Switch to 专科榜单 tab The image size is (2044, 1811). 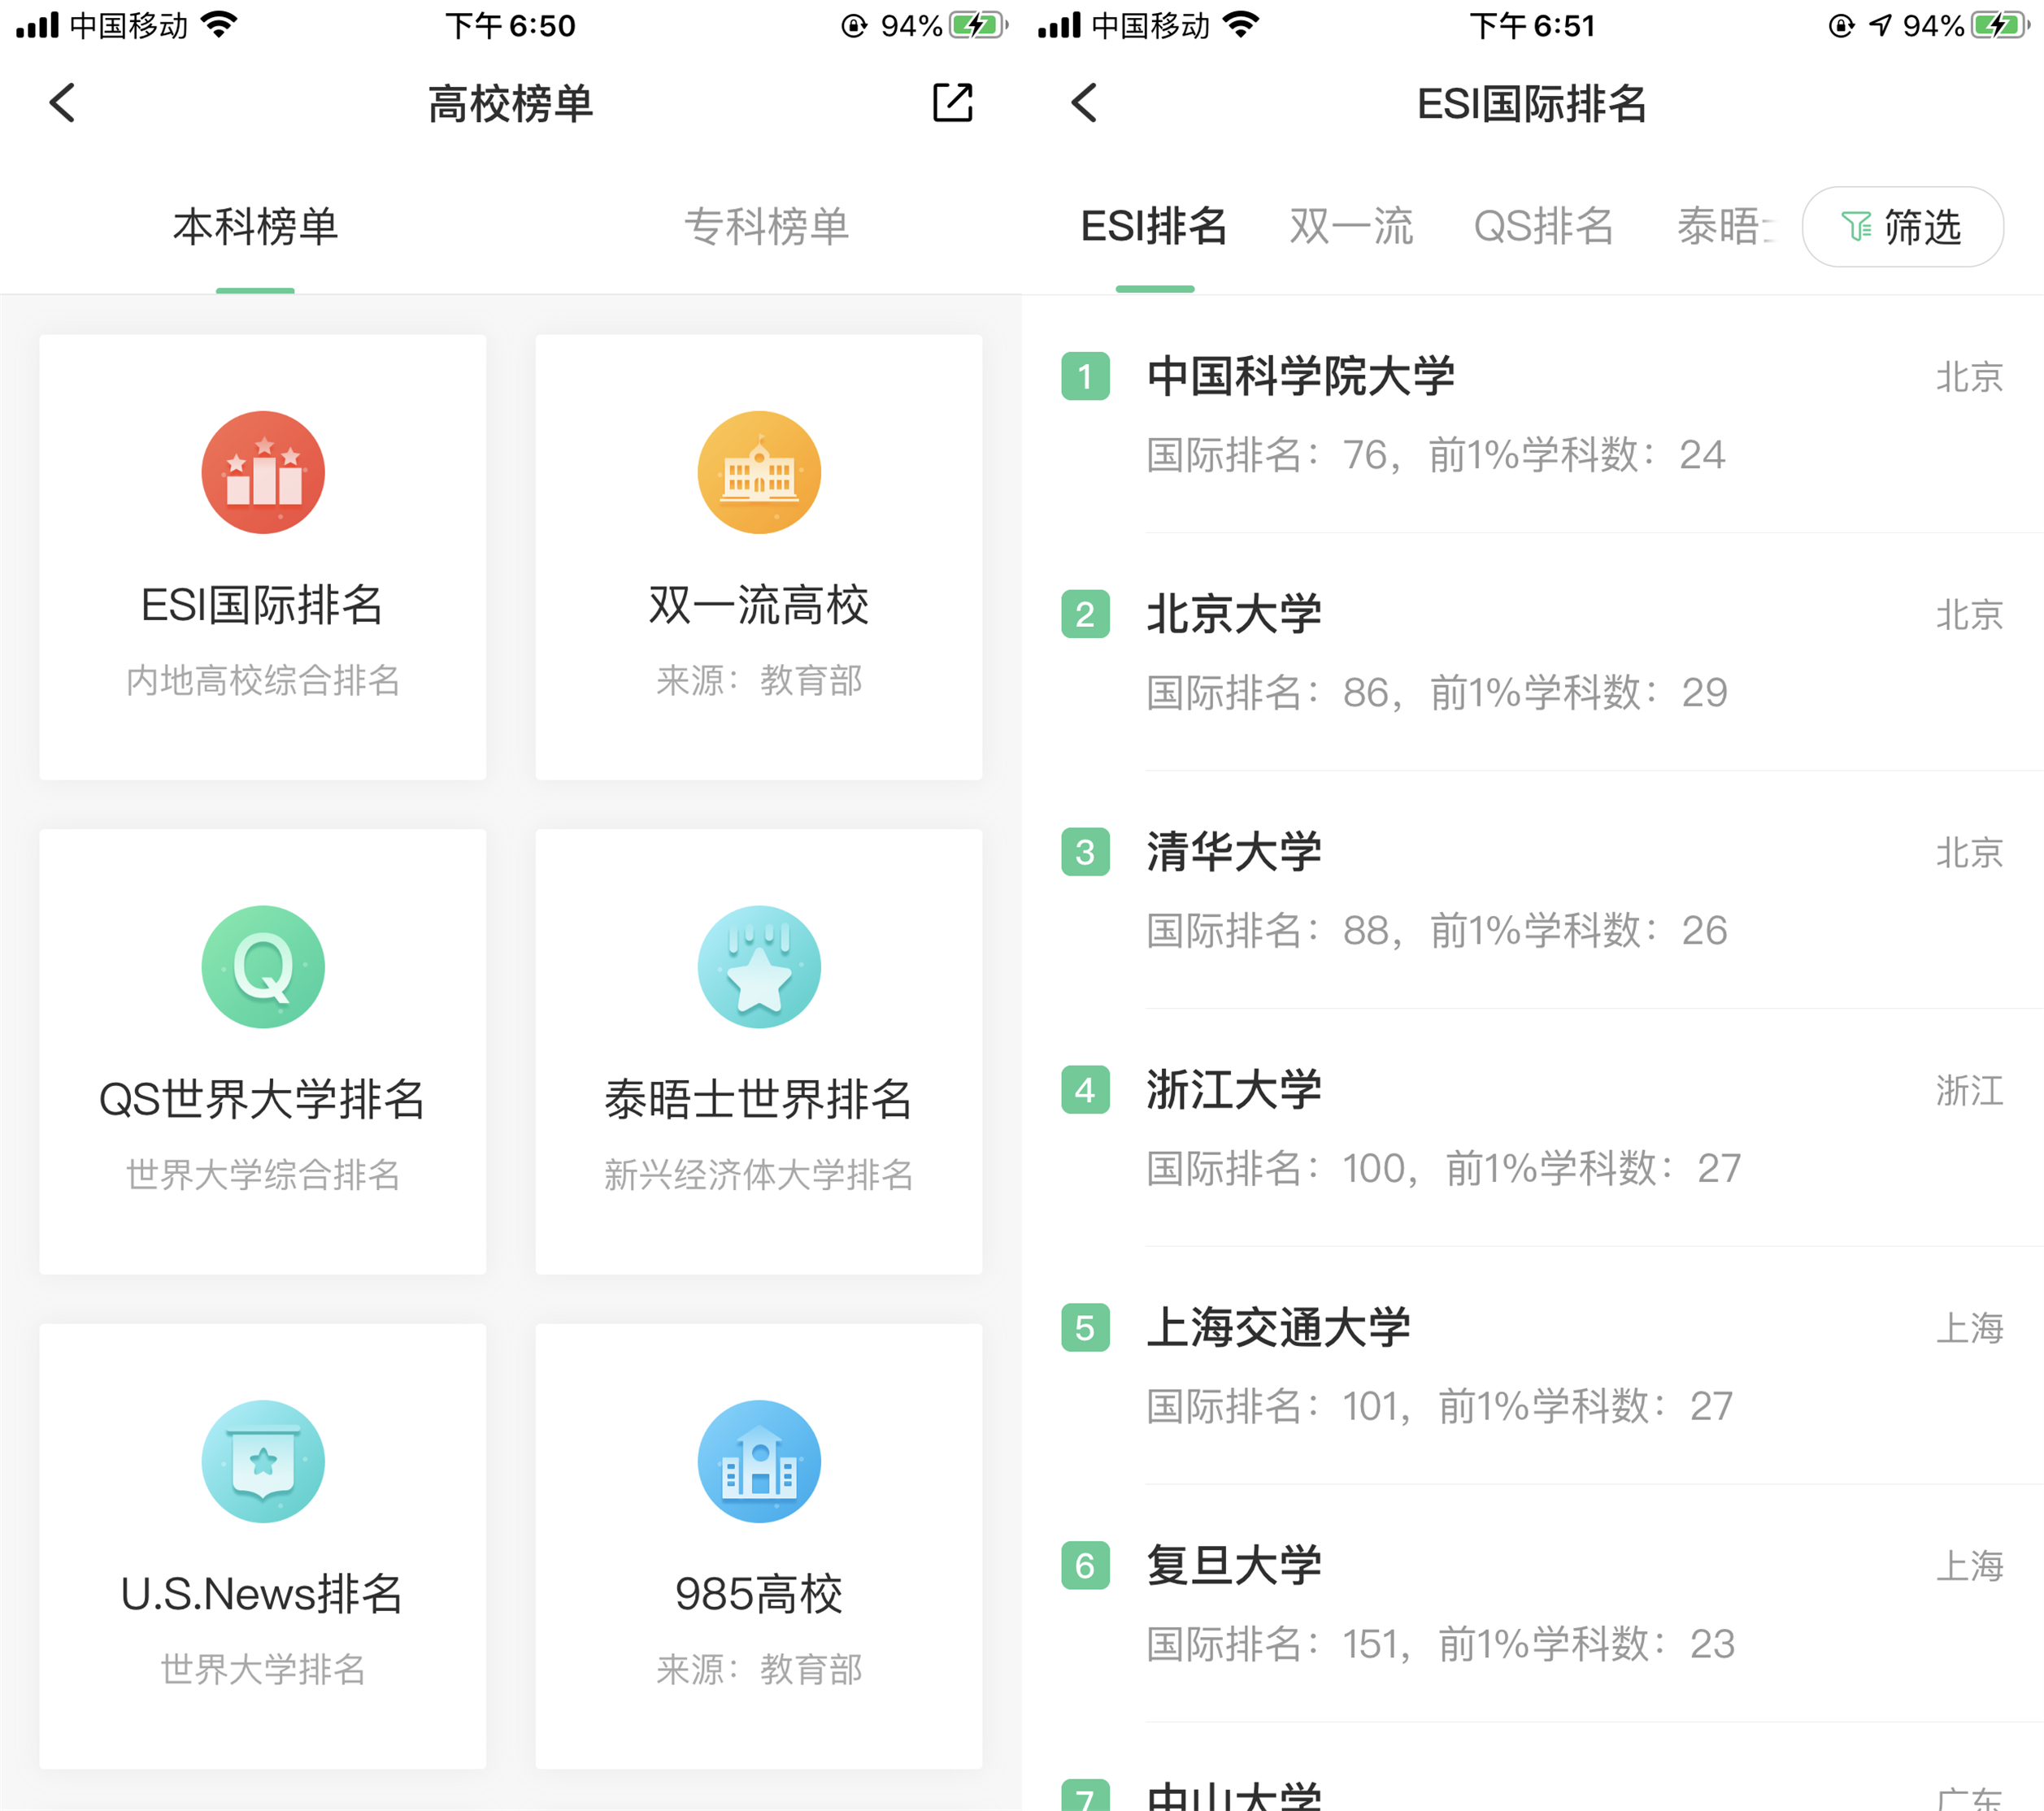767,226
